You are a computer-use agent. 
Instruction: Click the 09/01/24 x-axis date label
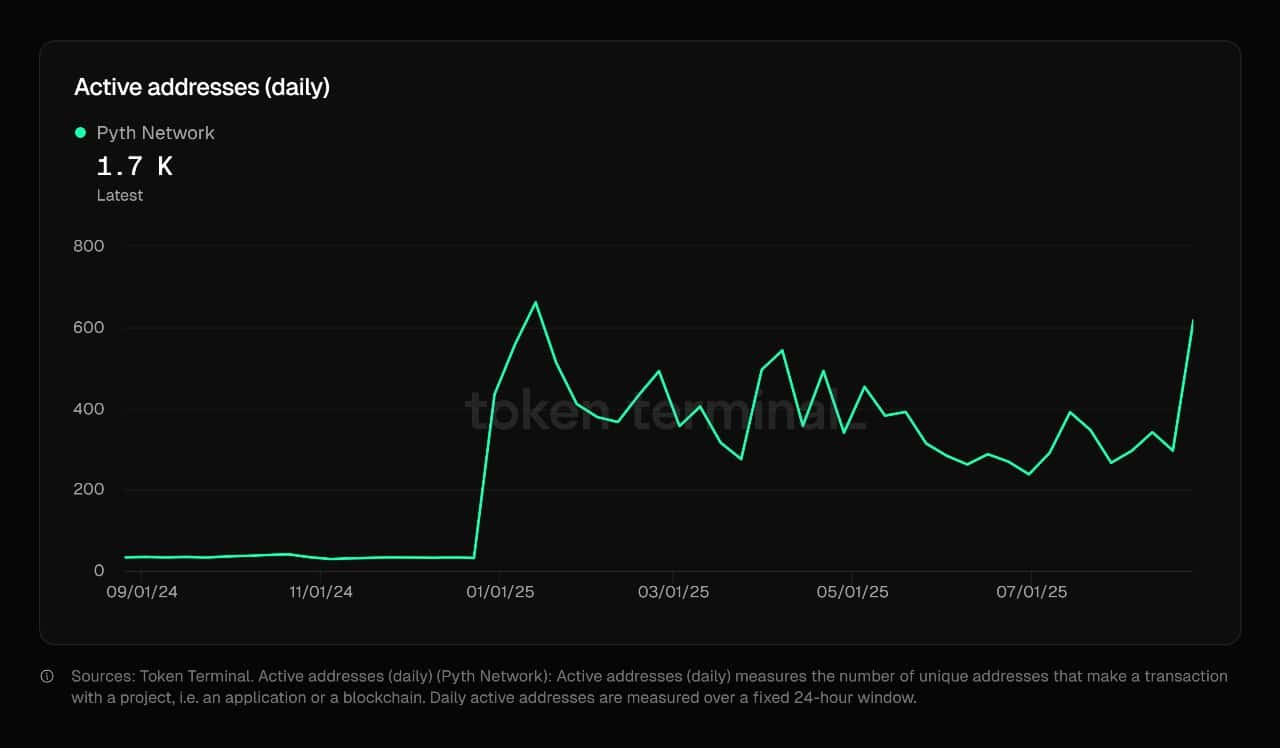(x=142, y=592)
